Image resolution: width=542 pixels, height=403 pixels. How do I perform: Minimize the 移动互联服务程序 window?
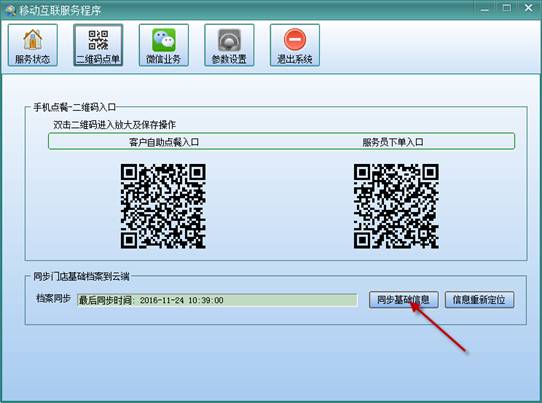pos(485,9)
